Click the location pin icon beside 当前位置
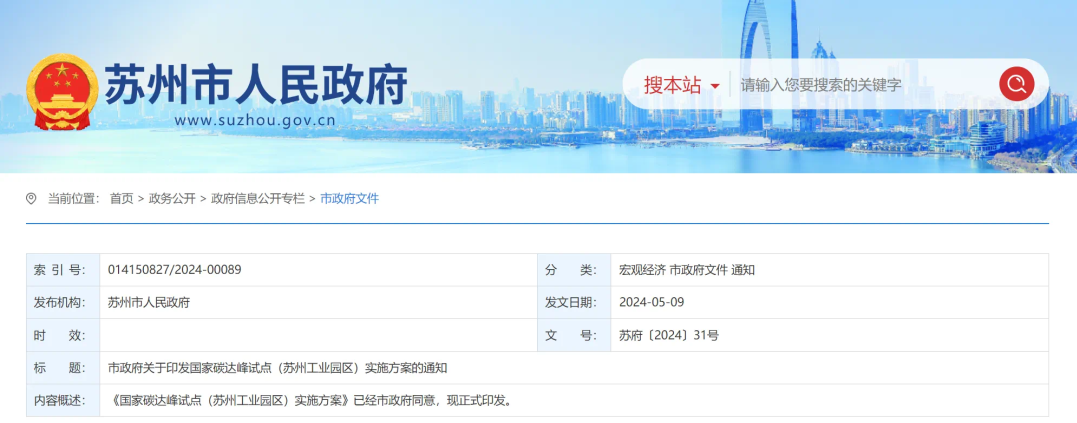This screenshot has width=1077, height=423. 31,199
